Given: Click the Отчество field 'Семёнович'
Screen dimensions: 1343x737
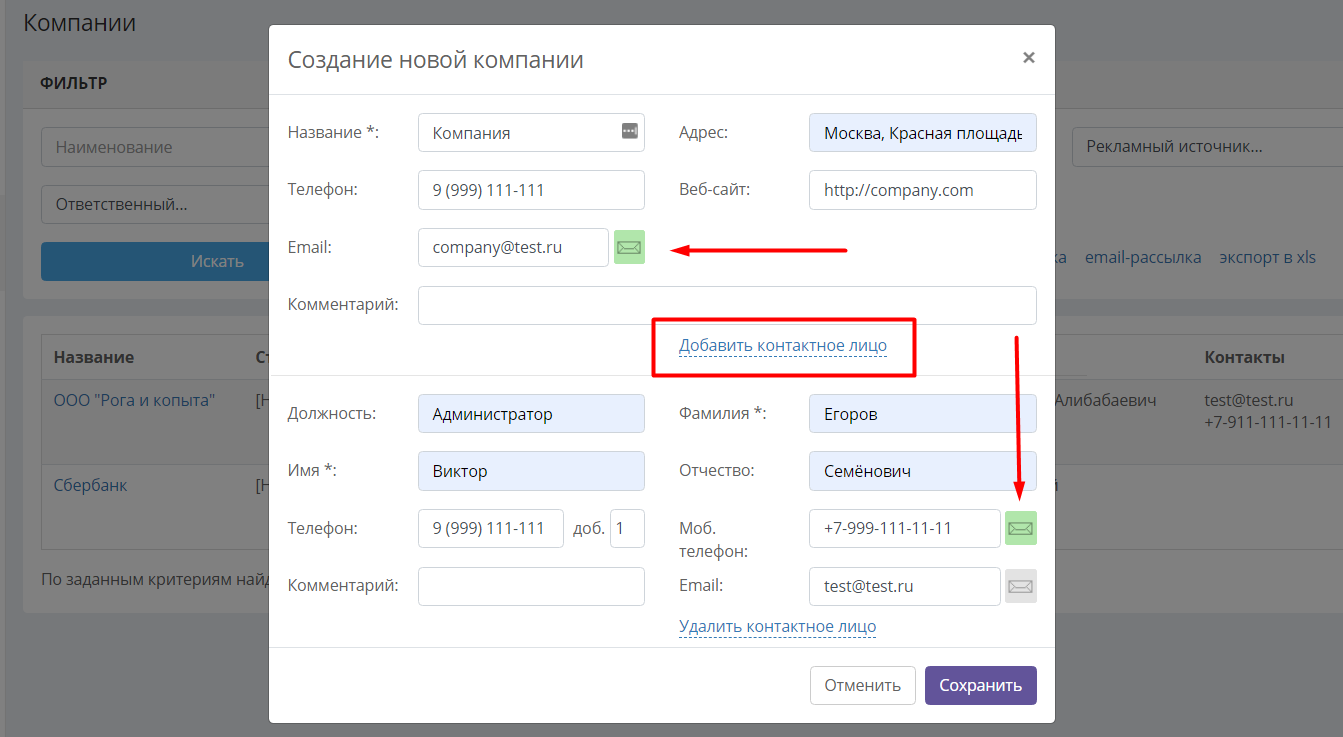Looking at the screenshot, I should 923,471.
